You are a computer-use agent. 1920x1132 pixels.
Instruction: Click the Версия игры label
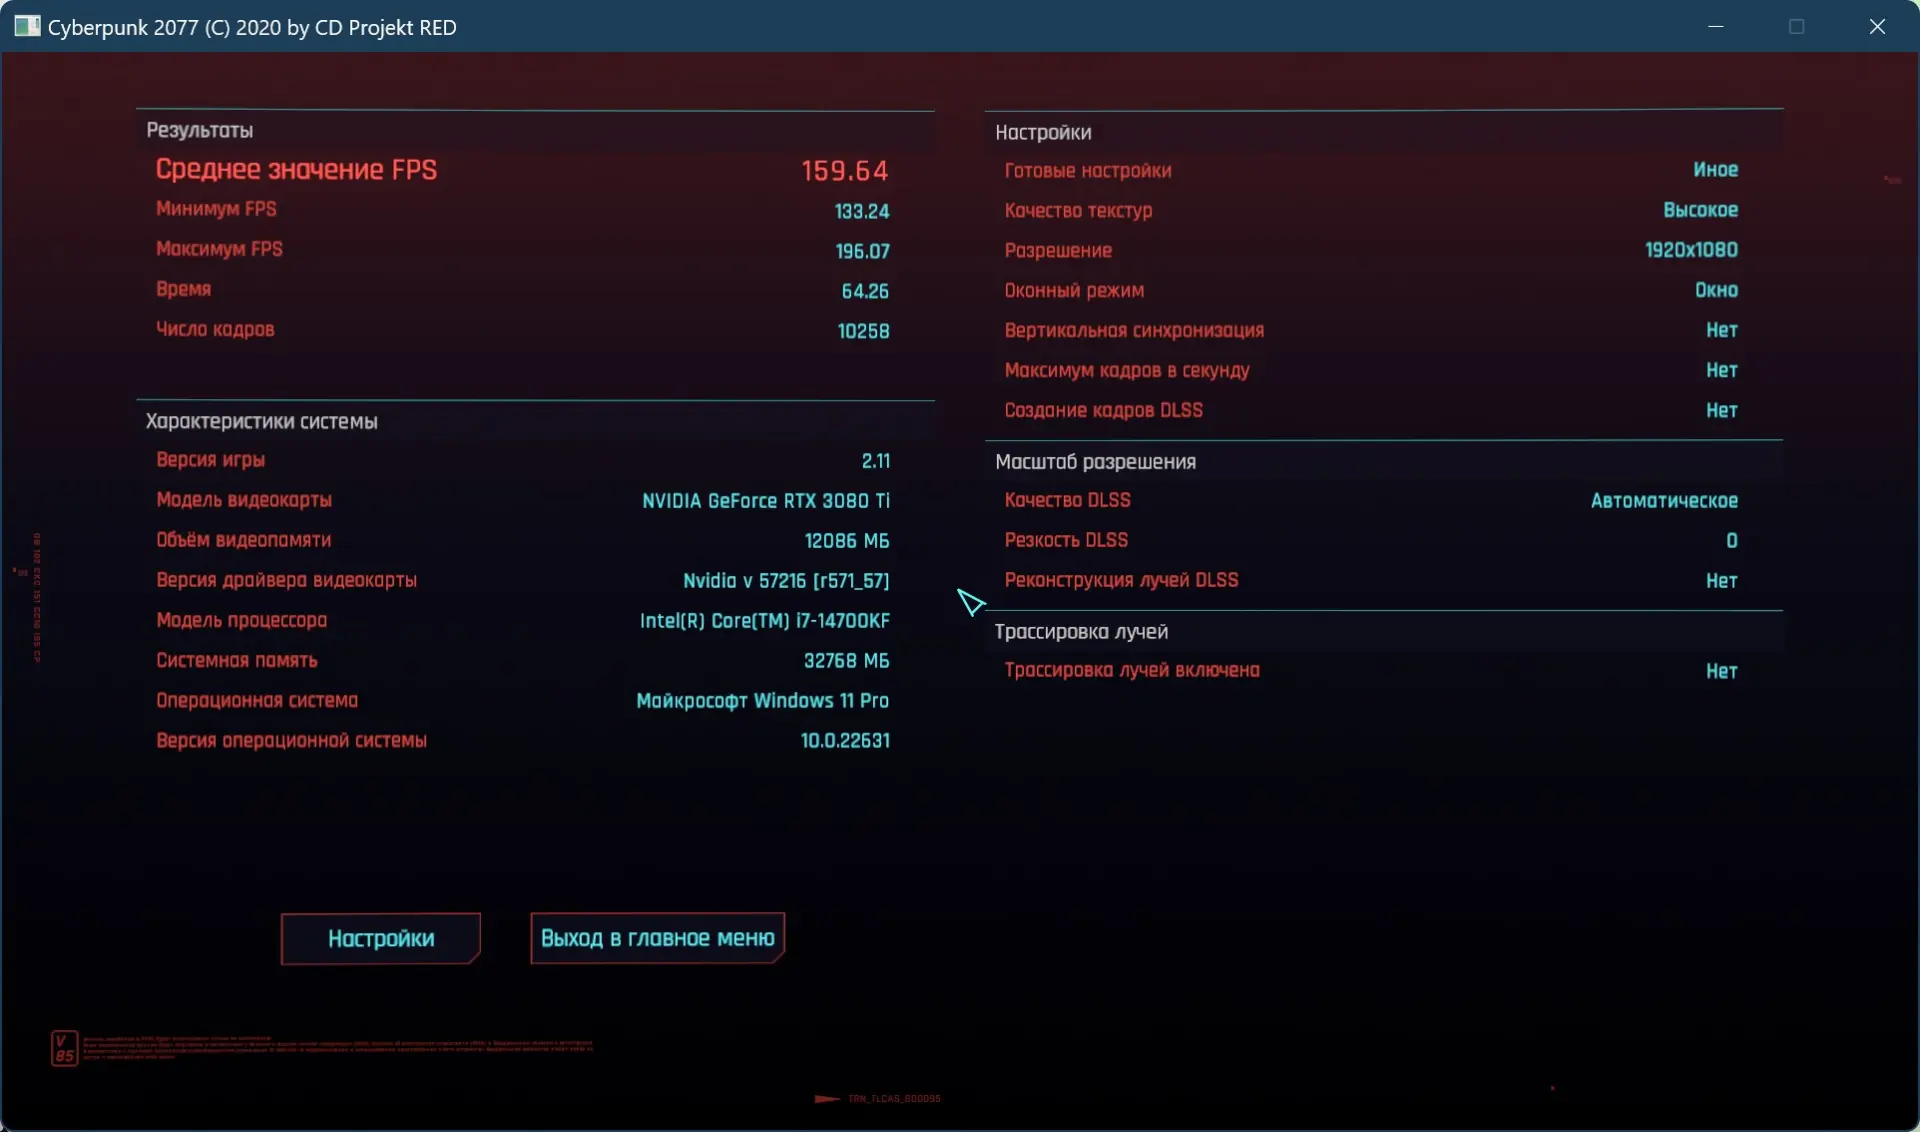[x=210, y=460]
